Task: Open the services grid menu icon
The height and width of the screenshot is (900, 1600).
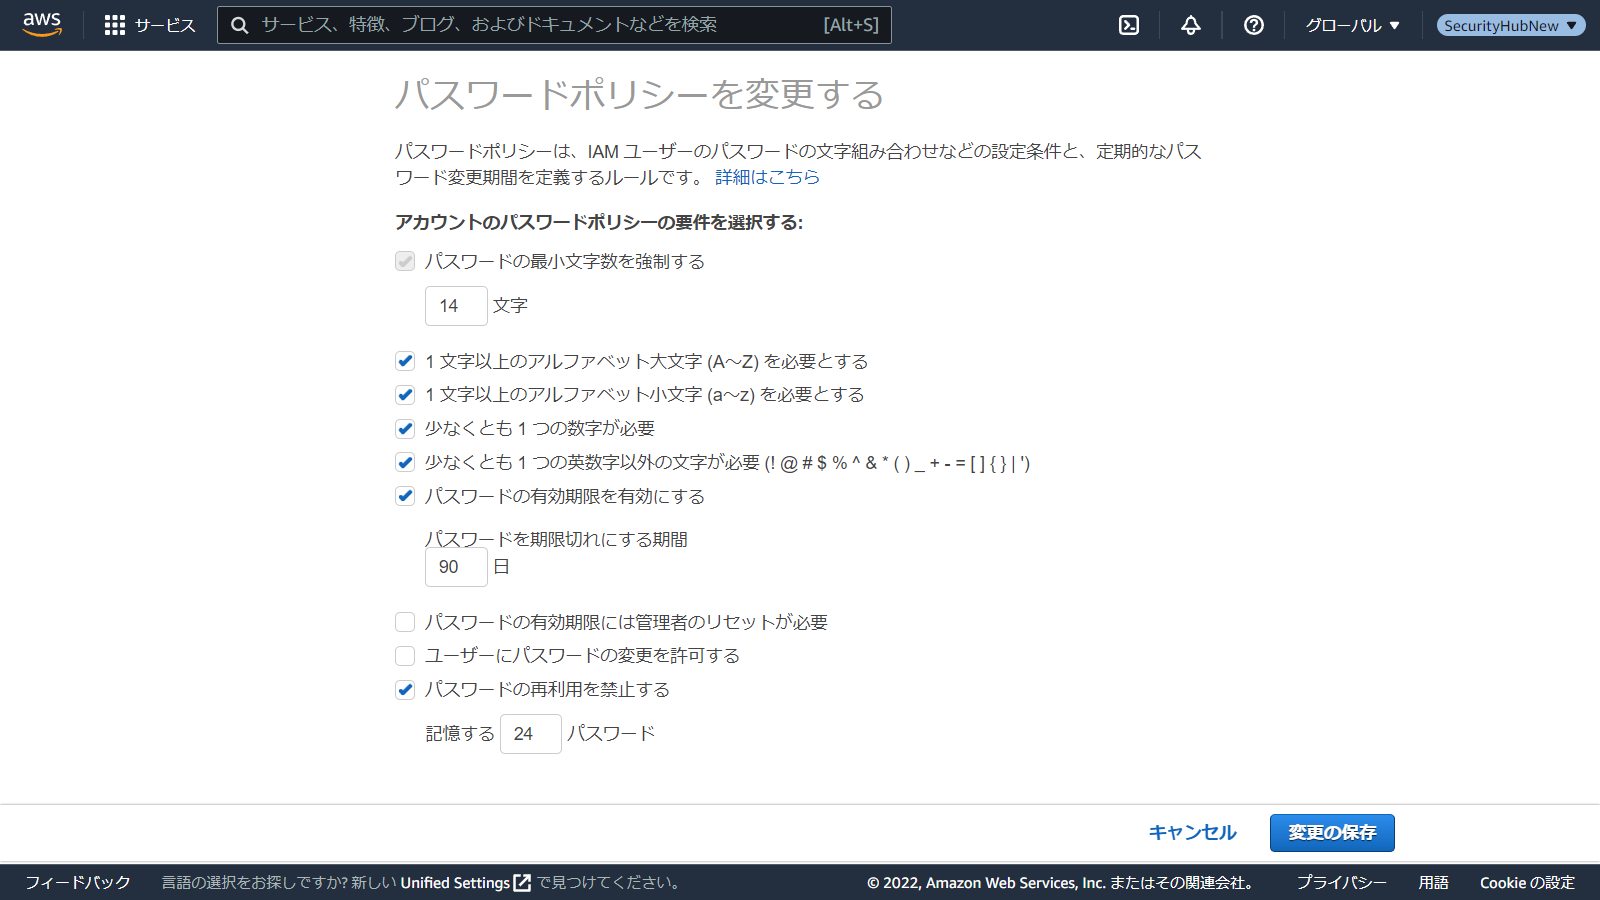Action: 115,25
